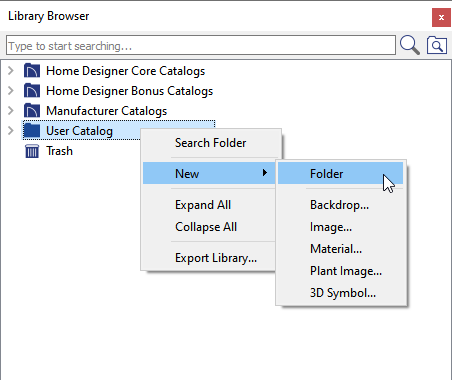Open the New submenu entry
Viewport: 452px width, 380px height.
pos(209,173)
